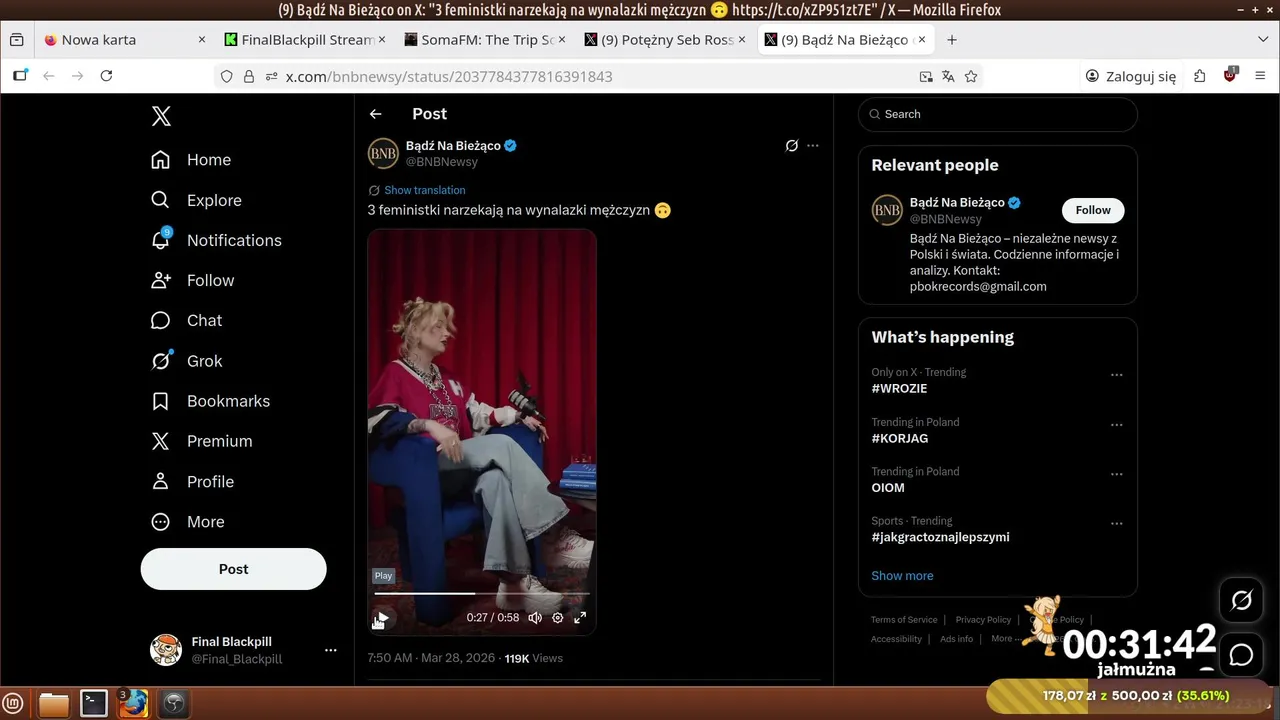1280x720 pixels.
Task: Open Grok from the sidebar
Action: [186, 361]
